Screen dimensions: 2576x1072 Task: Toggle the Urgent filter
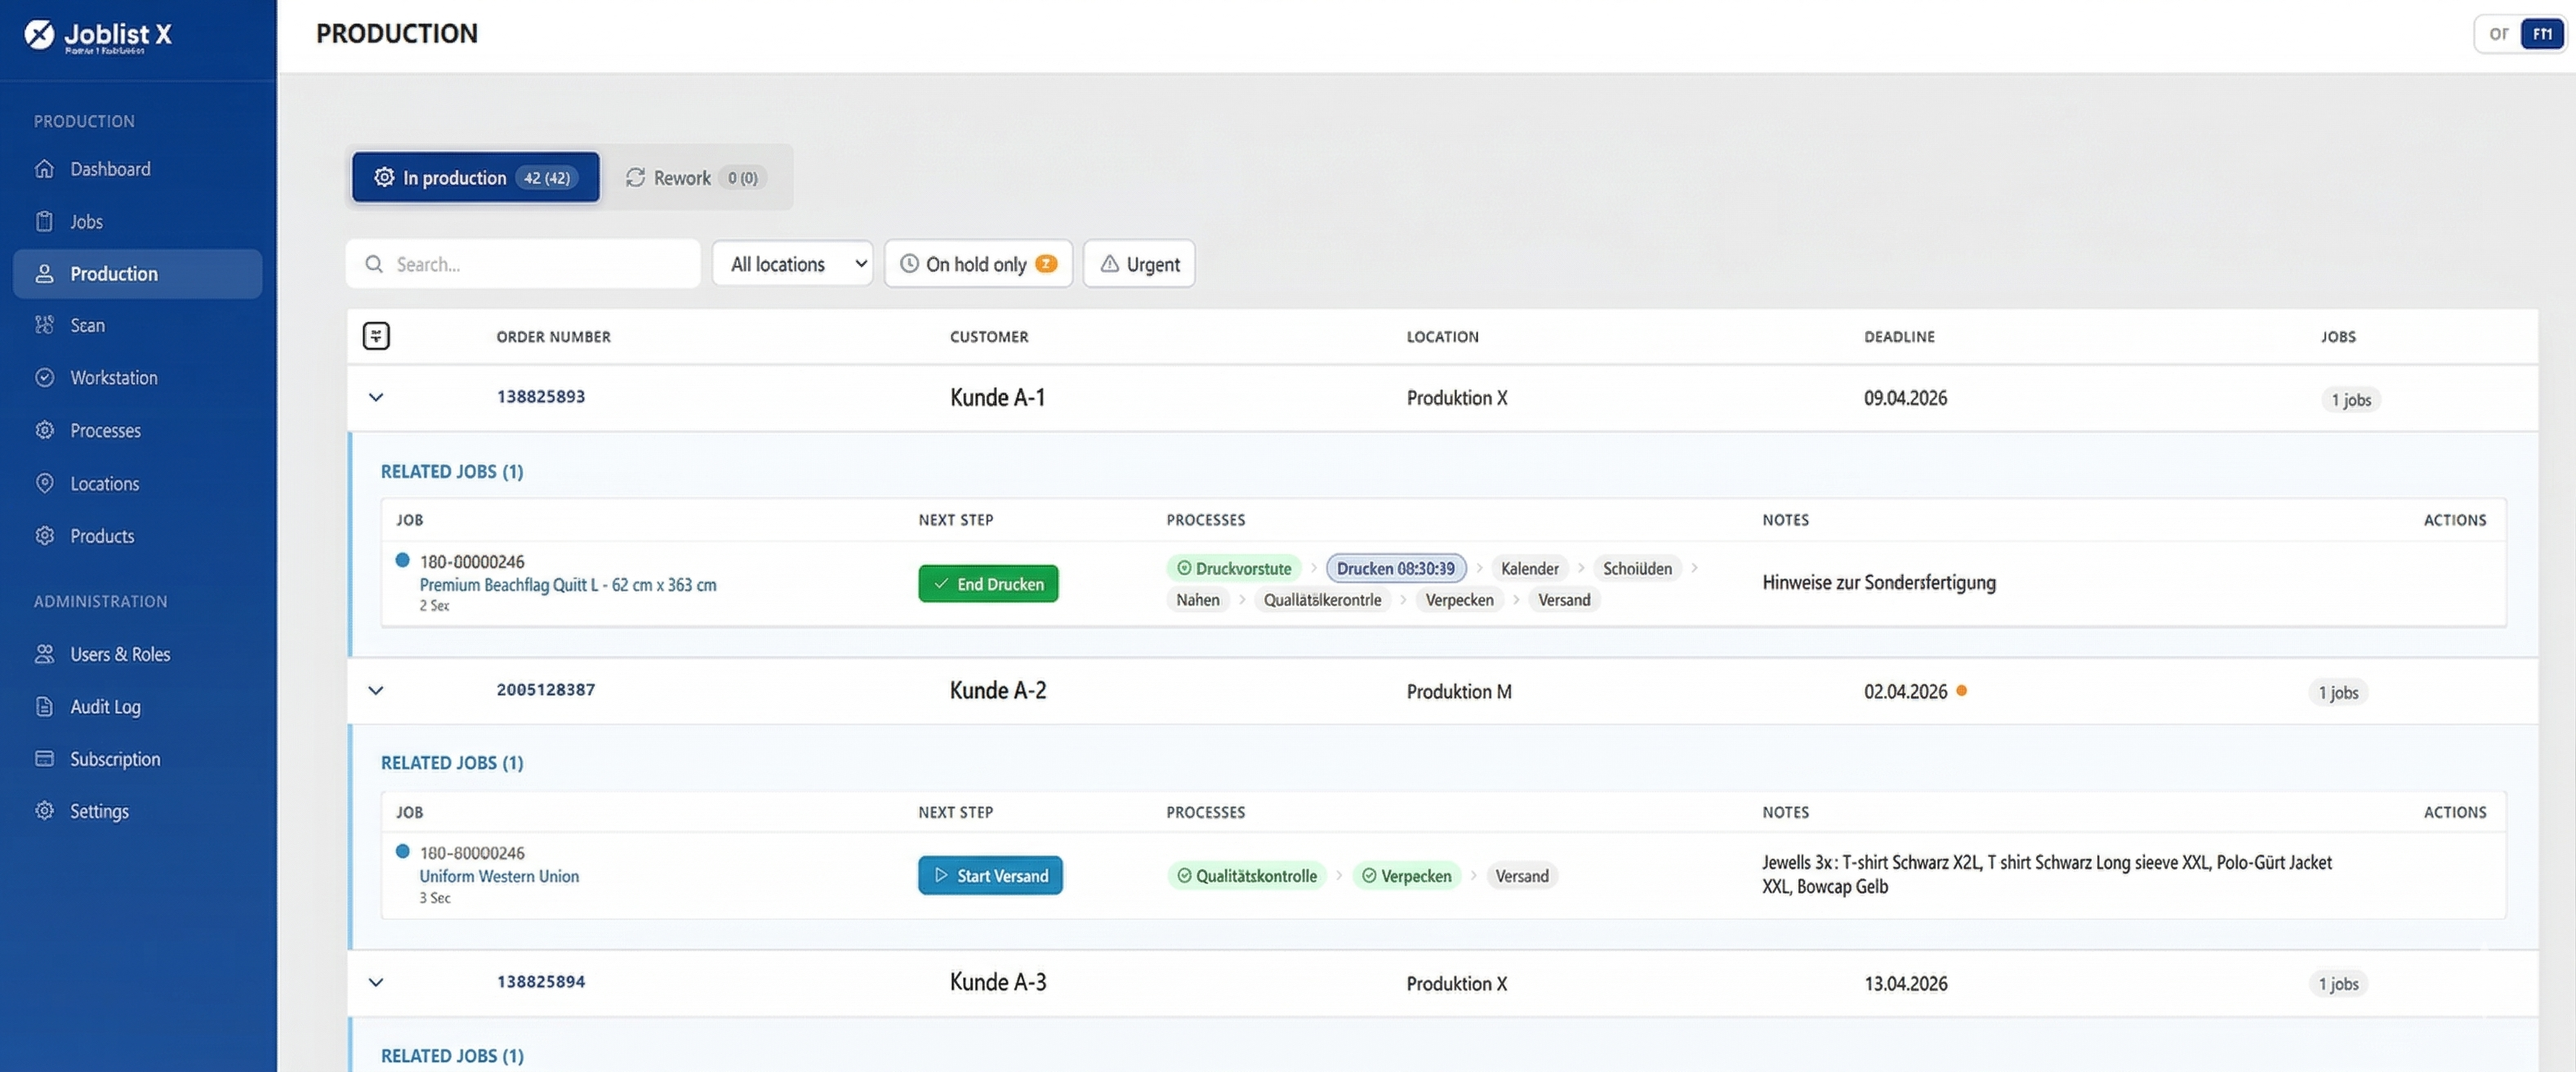(1139, 264)
